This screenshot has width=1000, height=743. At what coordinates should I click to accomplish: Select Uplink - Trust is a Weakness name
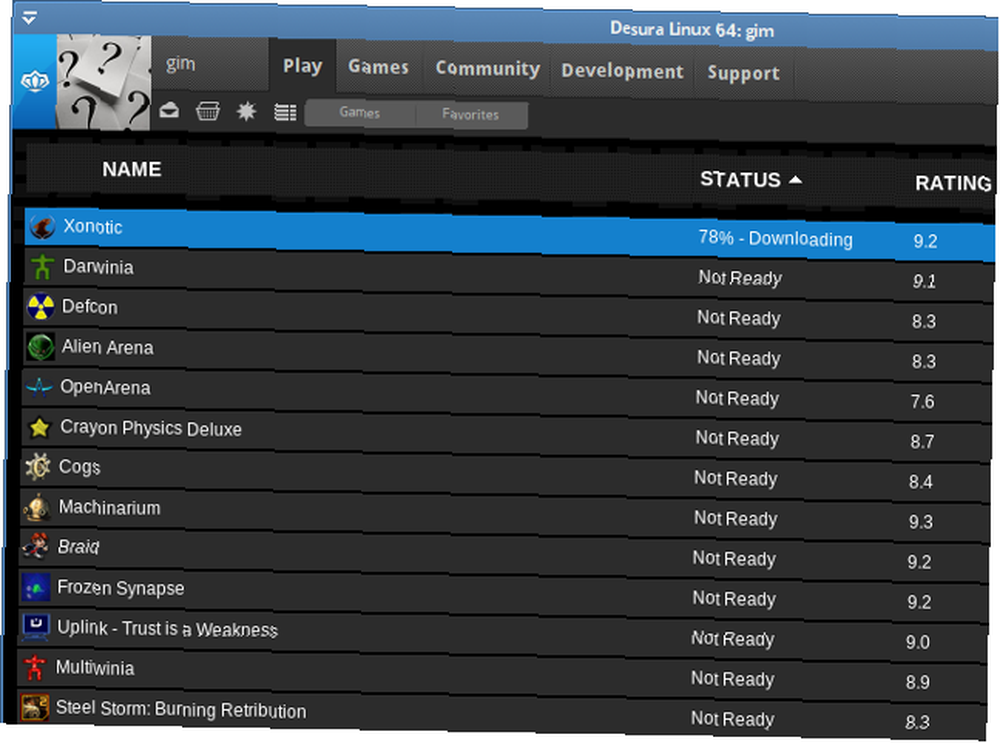[x=167, y=629]
